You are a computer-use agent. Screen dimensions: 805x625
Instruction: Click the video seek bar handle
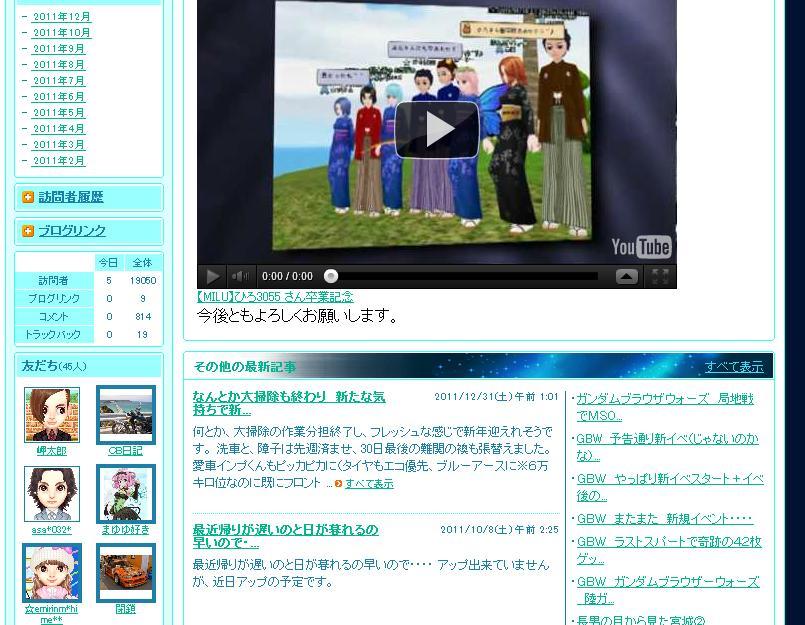pyautogui.click(x=331, y=276)
